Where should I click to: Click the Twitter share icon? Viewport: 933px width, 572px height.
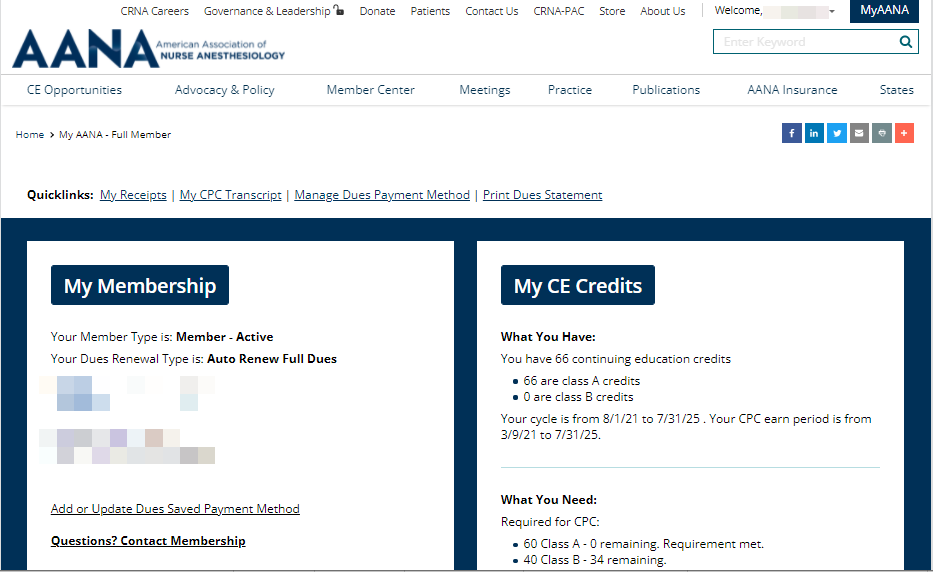837,133
